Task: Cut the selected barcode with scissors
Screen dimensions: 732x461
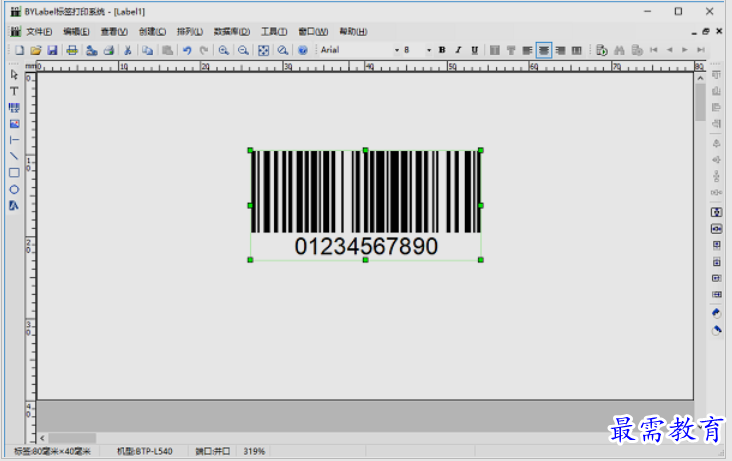Action: [x=127, y=50]
